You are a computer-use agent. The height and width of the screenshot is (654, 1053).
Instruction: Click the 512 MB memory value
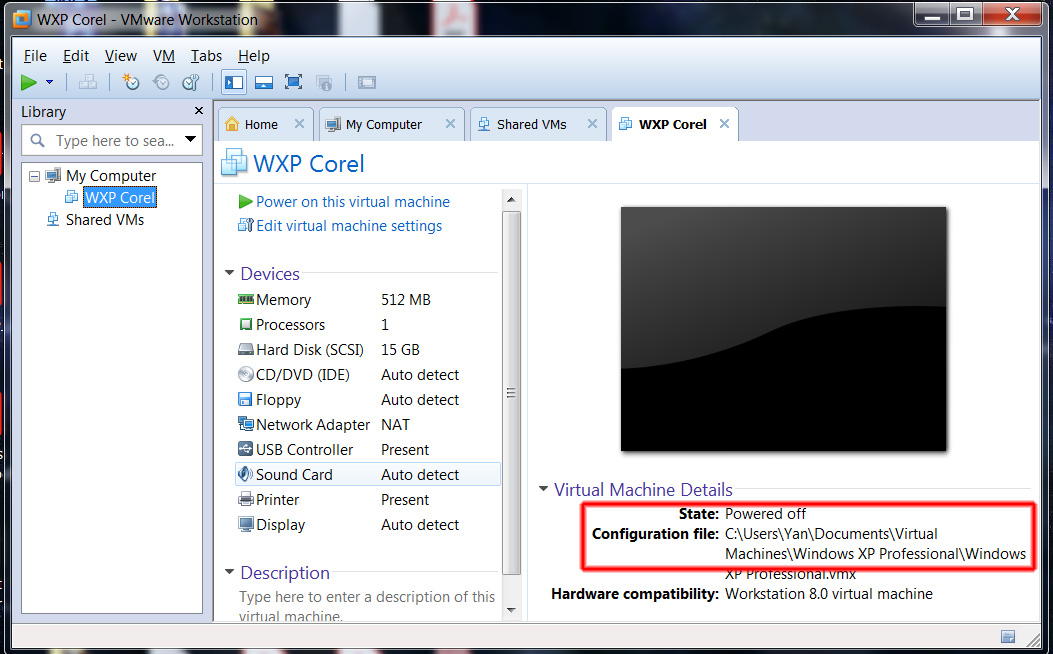[406, 299]
